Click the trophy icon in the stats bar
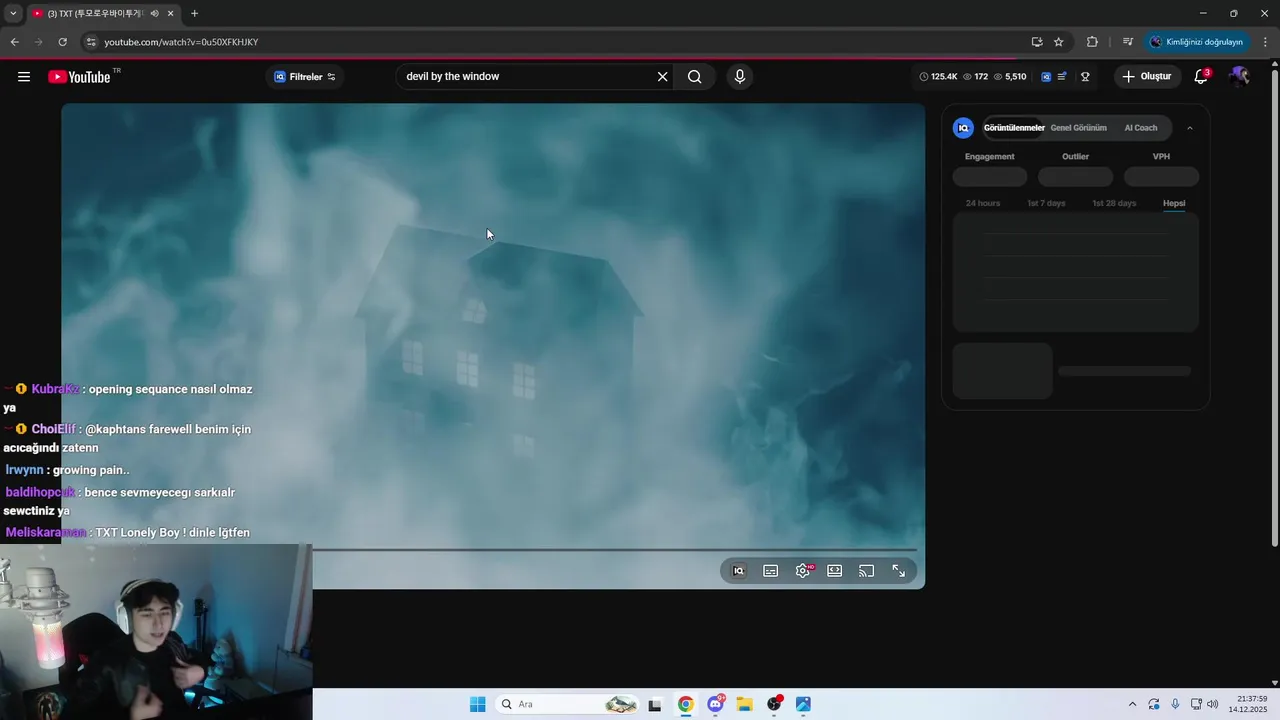This screenshot has width=1280, height=720. point(1085,77)
